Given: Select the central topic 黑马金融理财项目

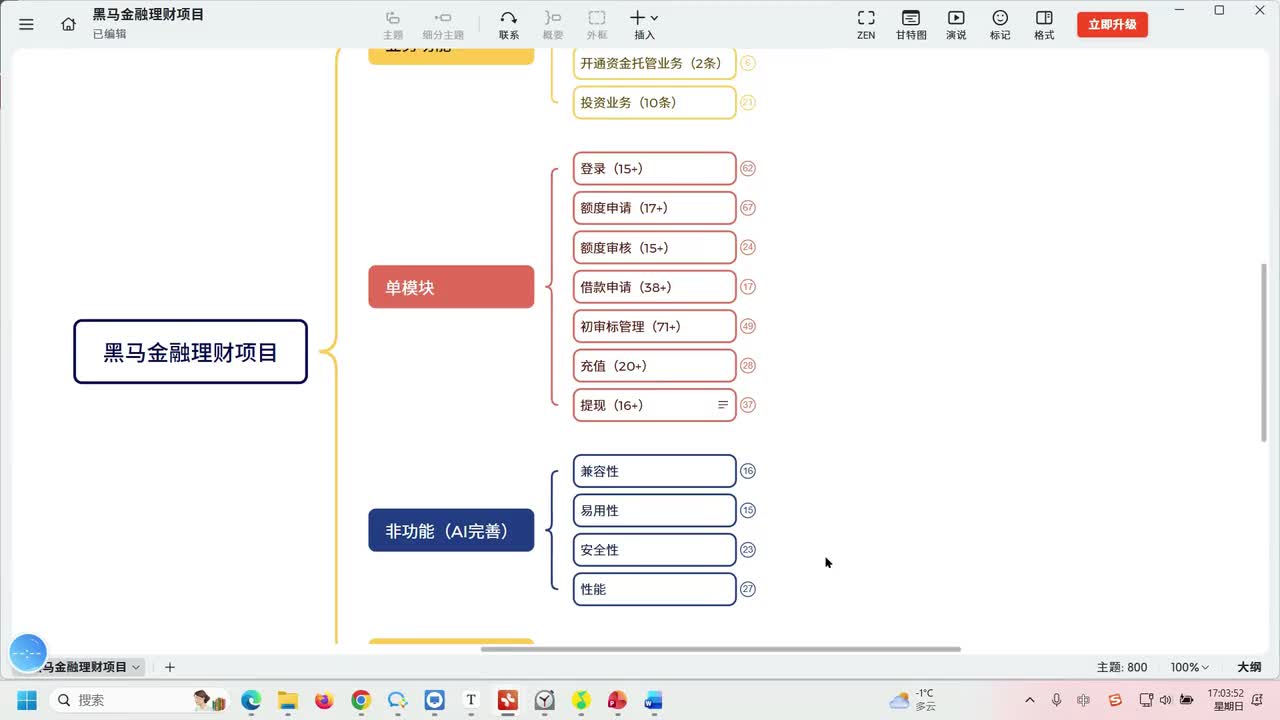Looking at the screenshot, I should click(190, 352).
